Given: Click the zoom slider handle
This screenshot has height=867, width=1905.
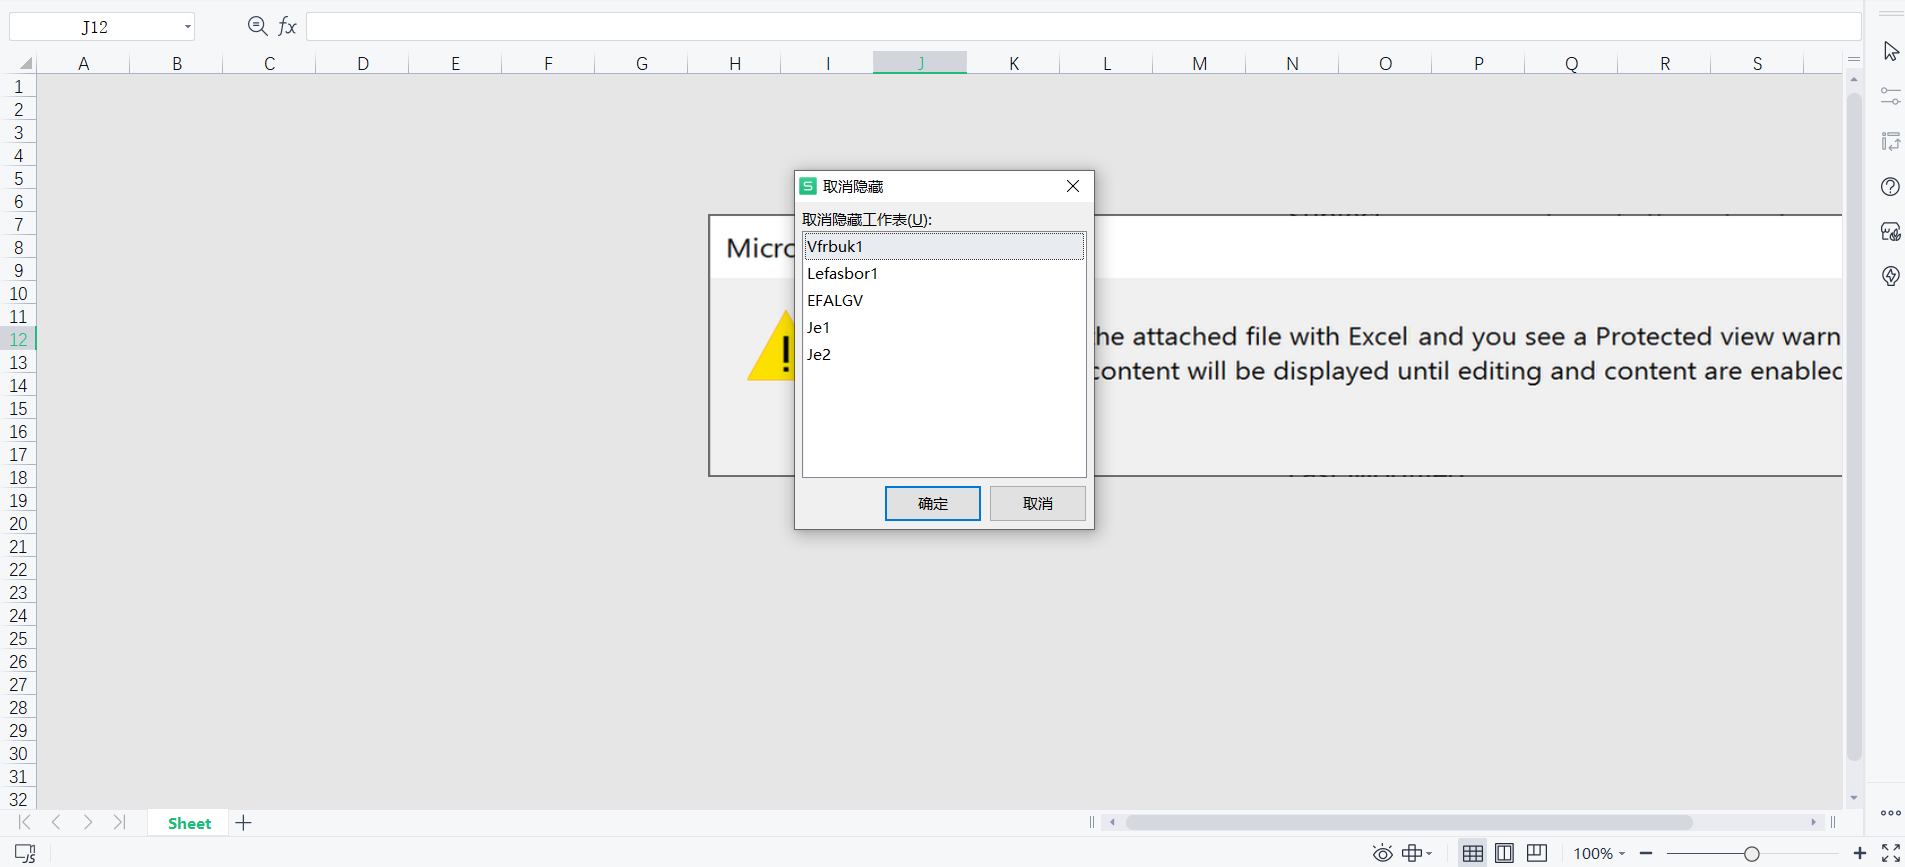Looking at the screenshot, I should point(1751,853).
